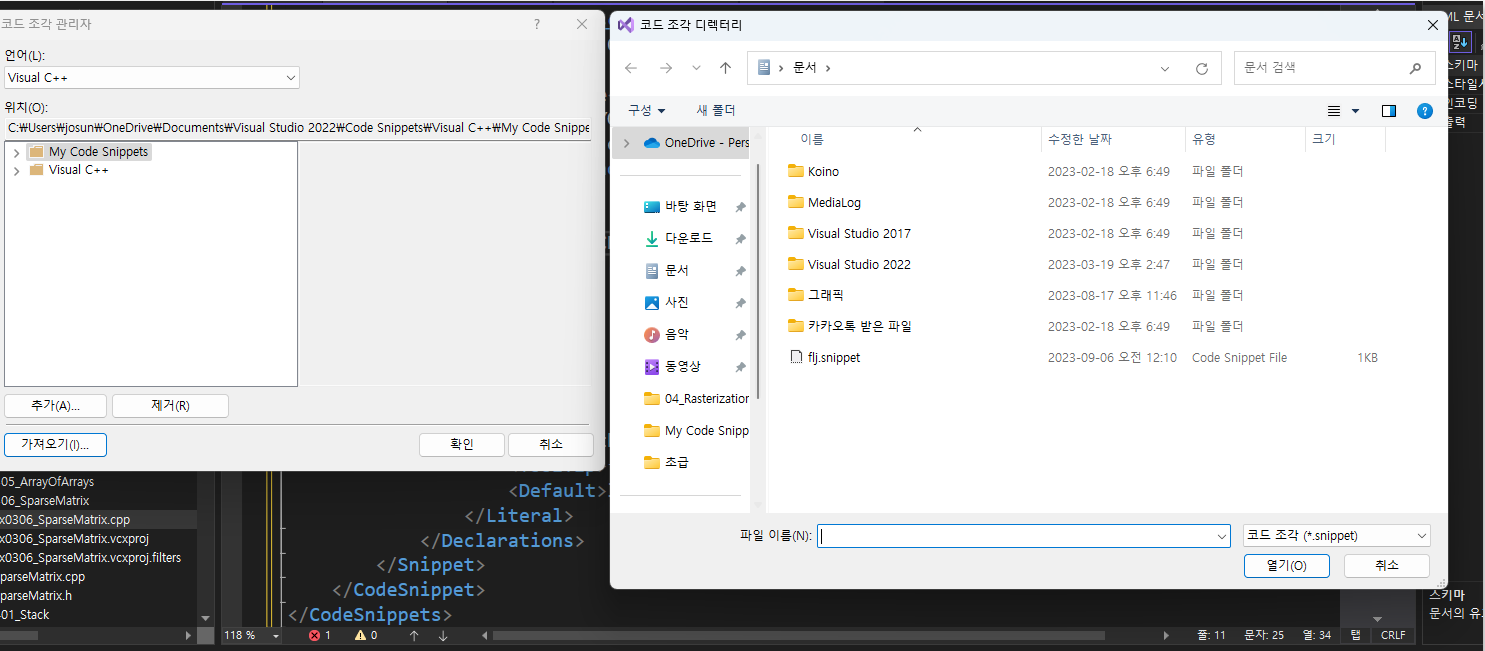Screen dimensions: 1485x651
Task: Open 다운로드 quick access item
Action: 689,238
